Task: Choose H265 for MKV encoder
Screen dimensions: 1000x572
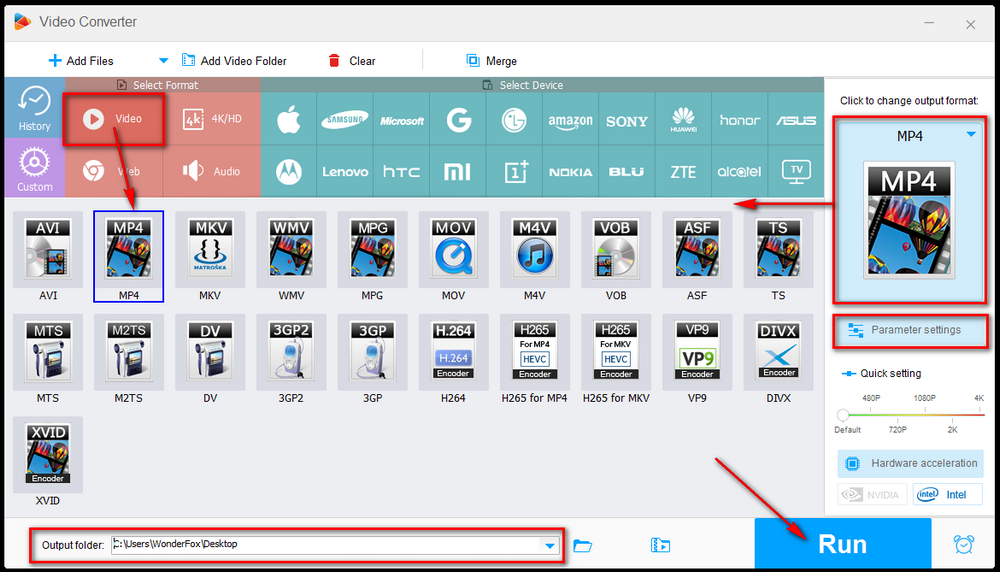Action: coord(616,352)
